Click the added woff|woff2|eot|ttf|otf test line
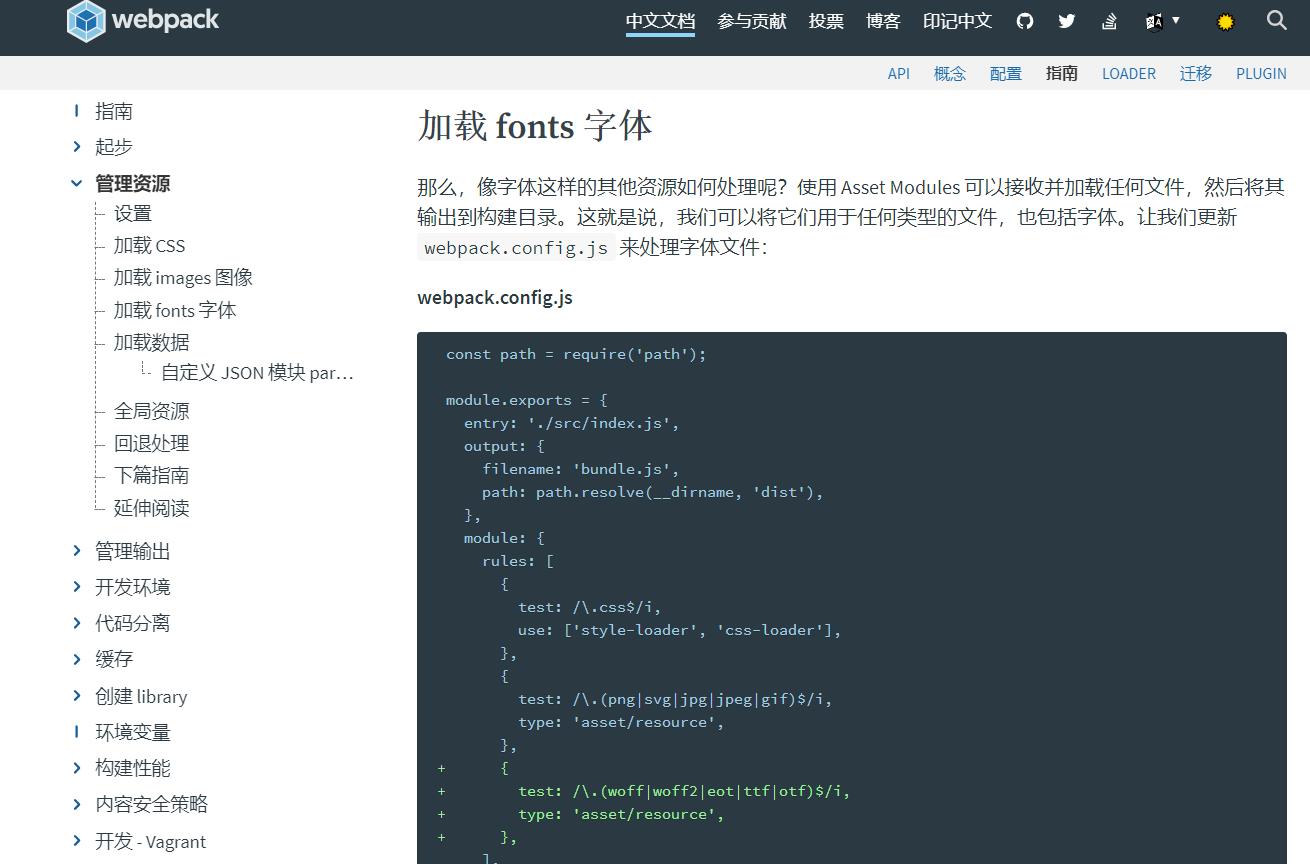Image resolution: width=1310 pixels, height=864 pixels. 684,791
